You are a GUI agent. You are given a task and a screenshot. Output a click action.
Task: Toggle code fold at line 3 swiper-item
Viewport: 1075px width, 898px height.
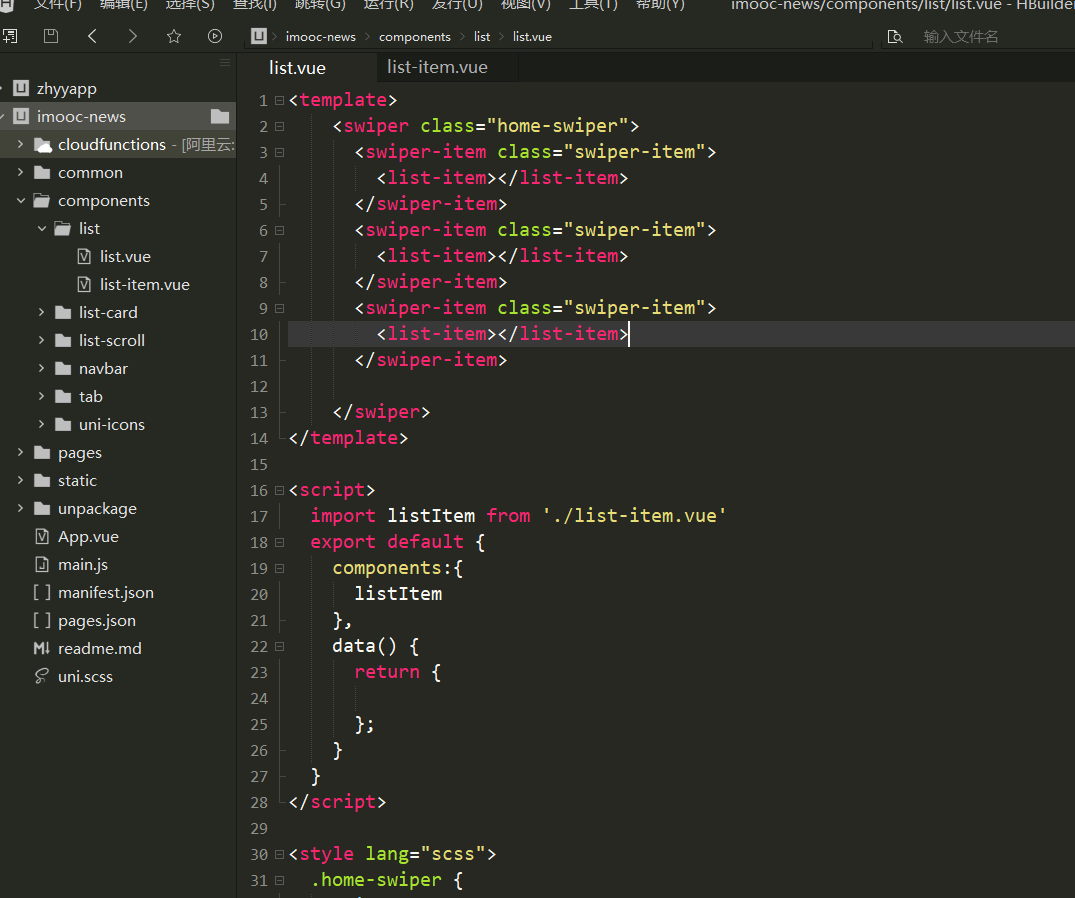point(280,153)
